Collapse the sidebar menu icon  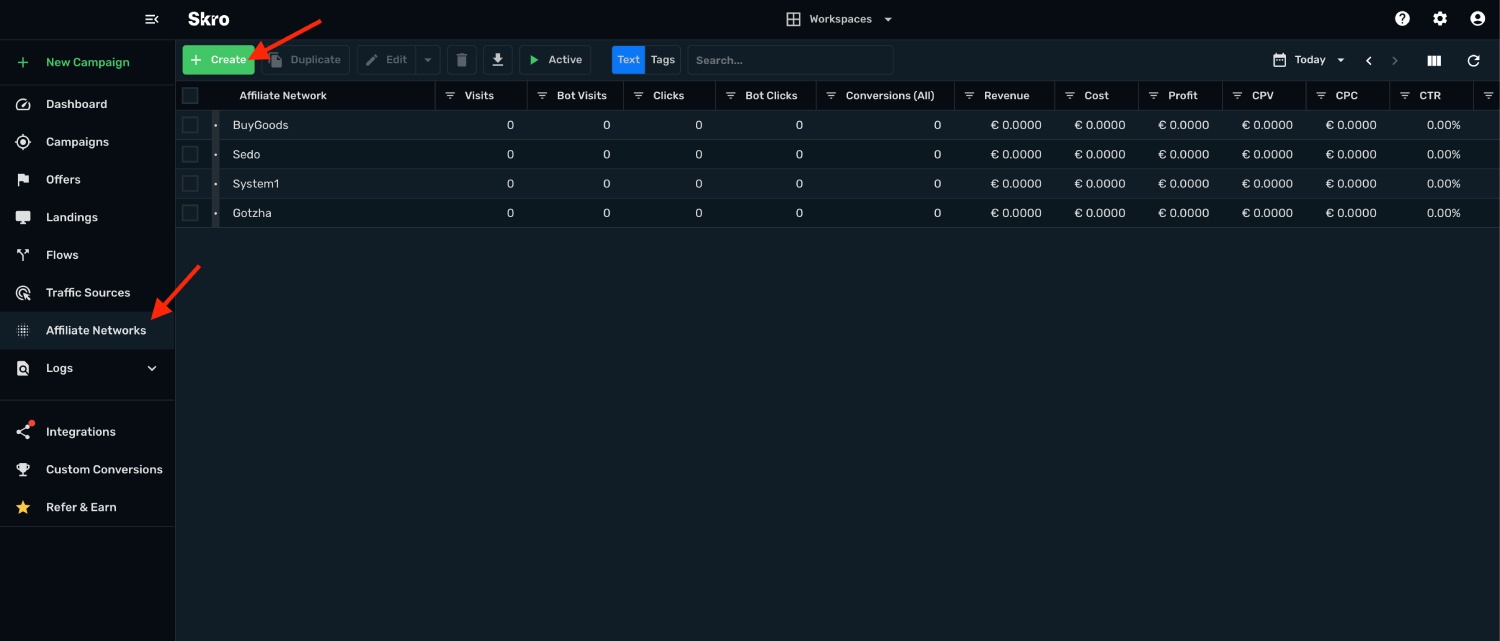tap(152, 19)
